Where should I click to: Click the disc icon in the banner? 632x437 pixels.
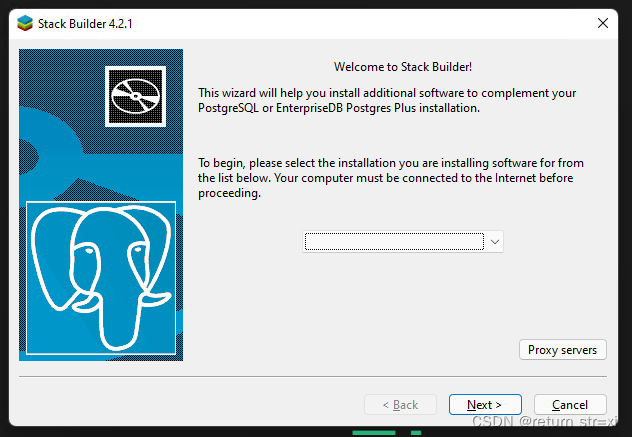click(x=135, y=96)
